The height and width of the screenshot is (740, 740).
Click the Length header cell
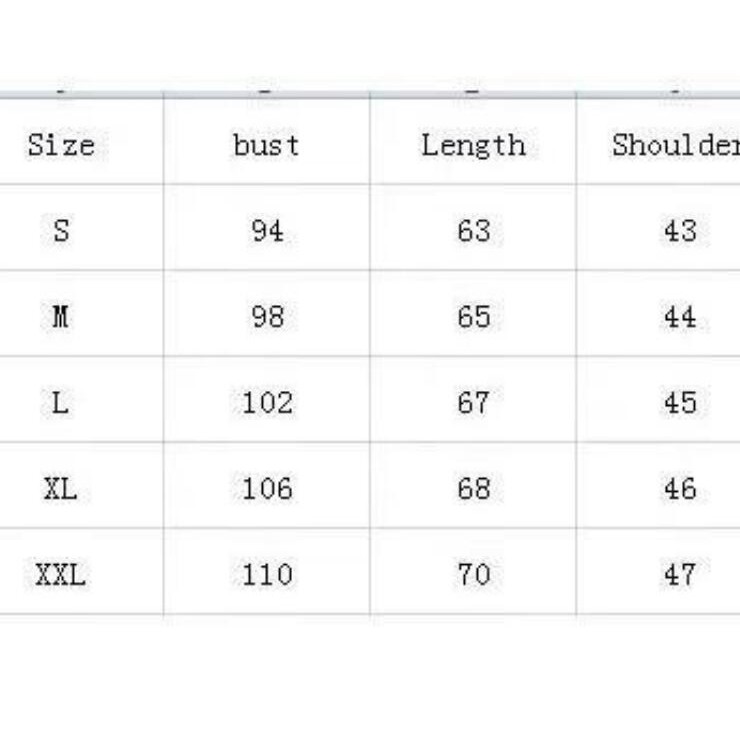click(473, 145)
